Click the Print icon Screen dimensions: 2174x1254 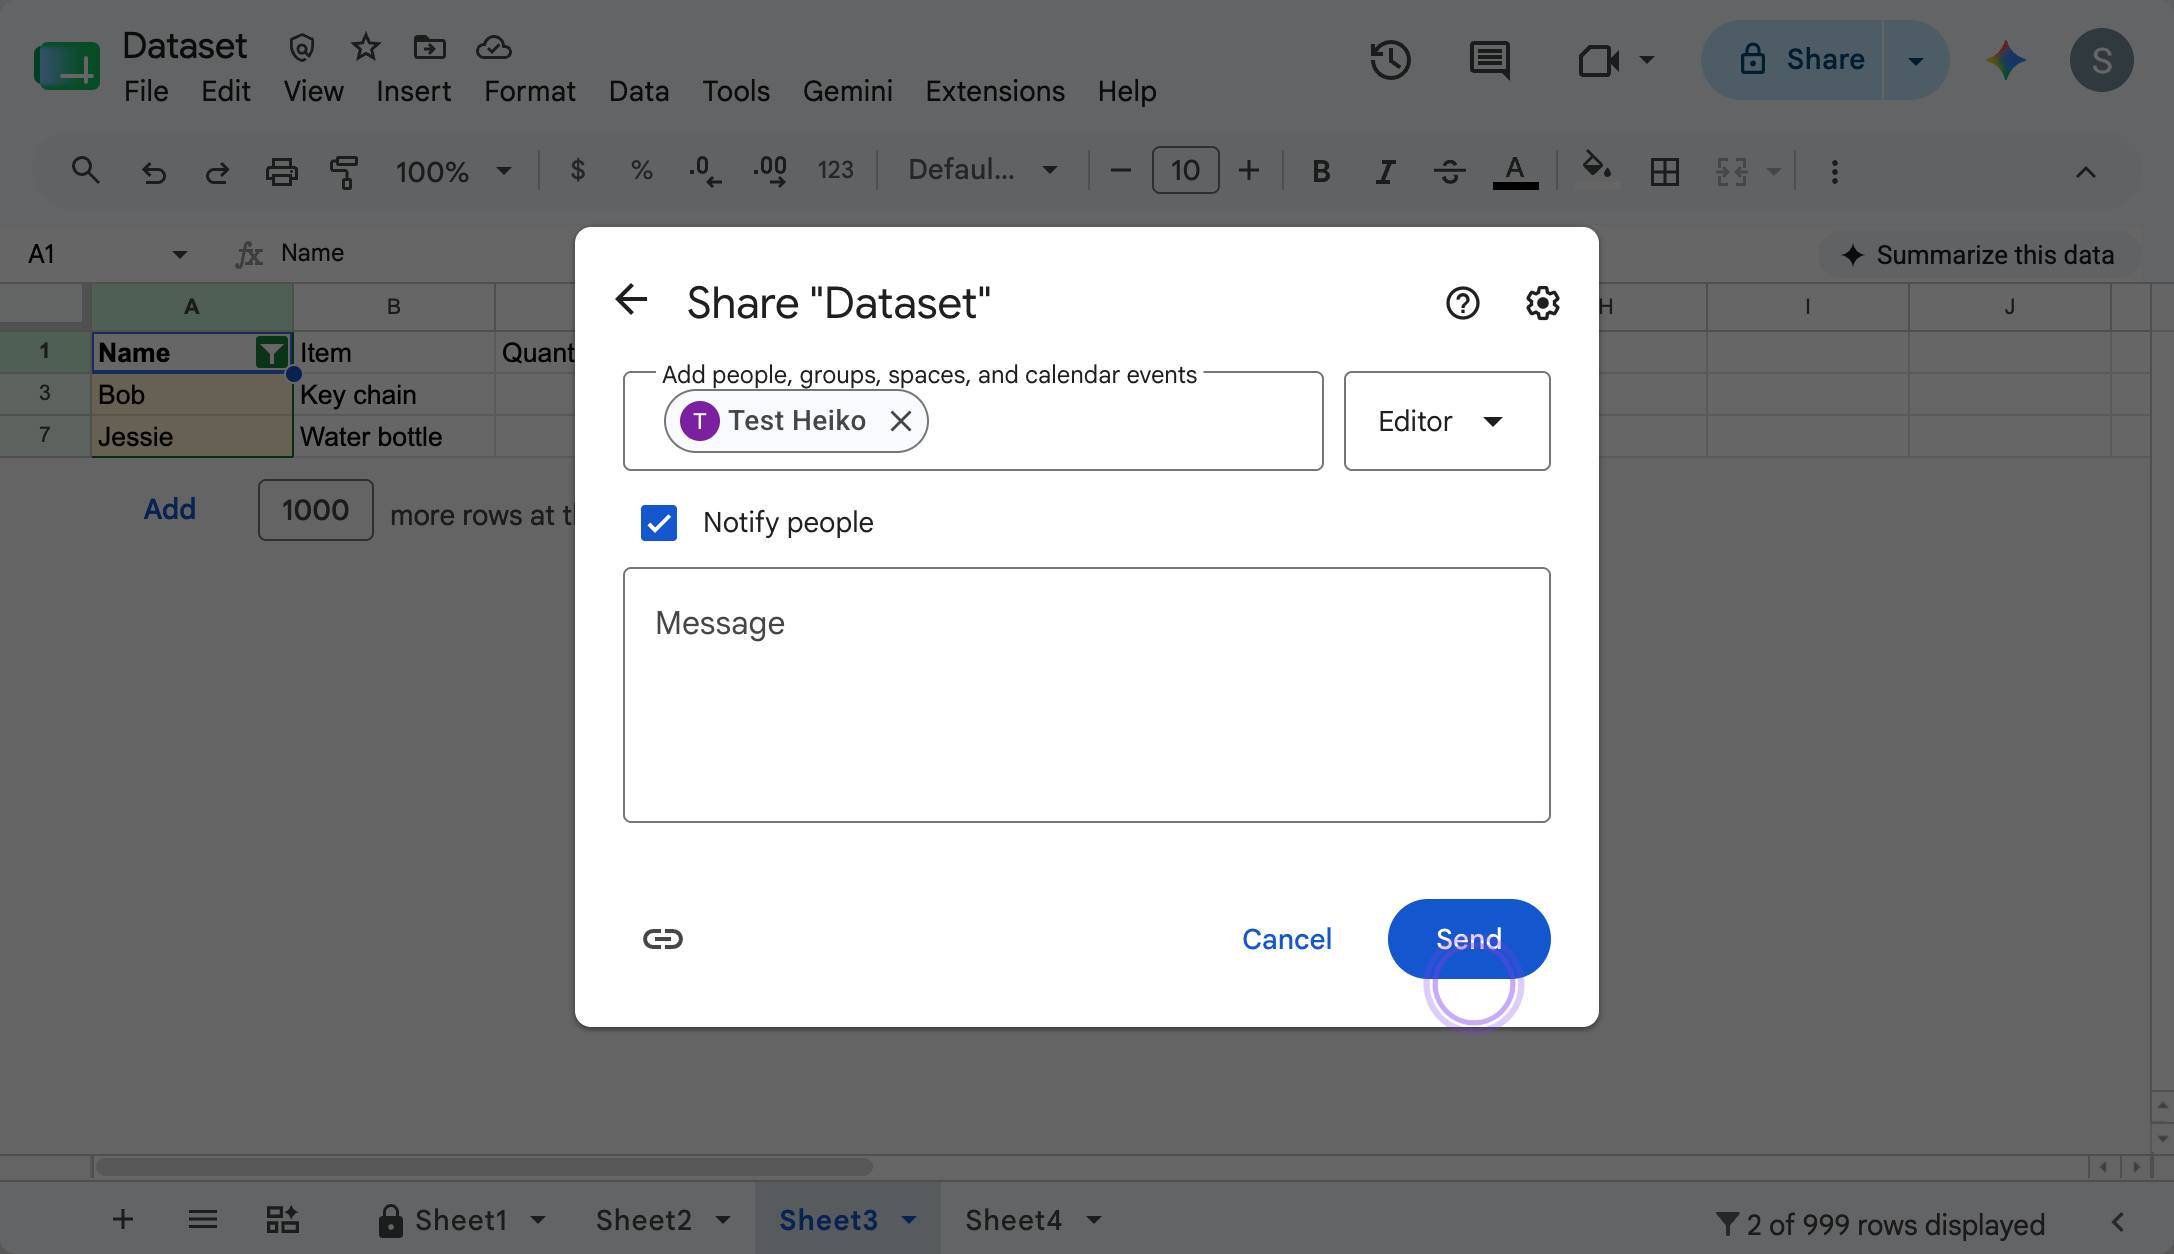tap(281, 172)
